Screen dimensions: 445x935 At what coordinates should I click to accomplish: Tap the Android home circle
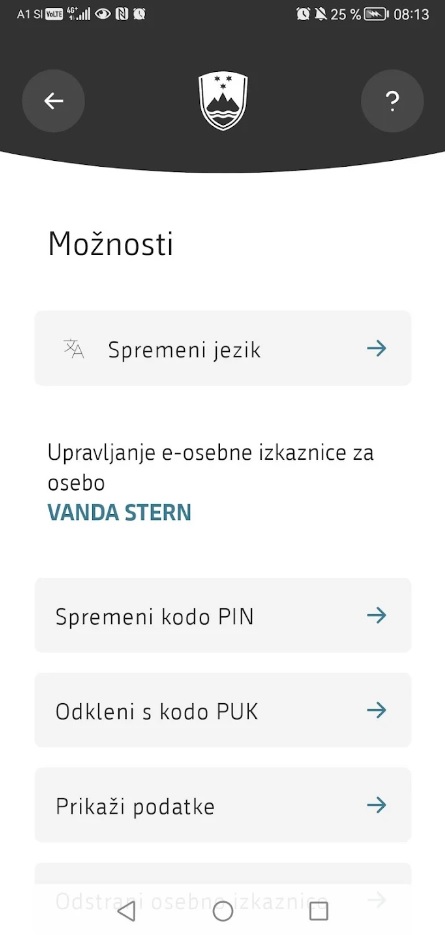[222, 911]
